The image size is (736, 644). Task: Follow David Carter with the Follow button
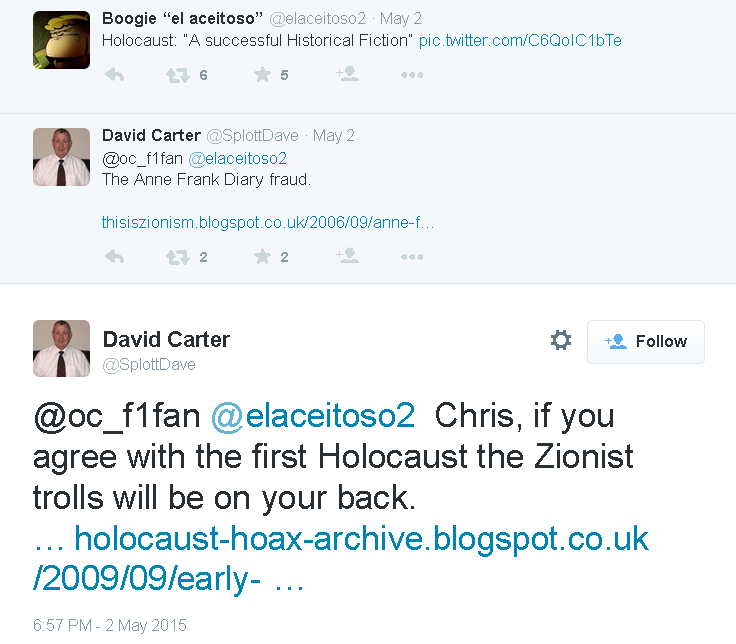pyautogui.click(x=645, y=342)
